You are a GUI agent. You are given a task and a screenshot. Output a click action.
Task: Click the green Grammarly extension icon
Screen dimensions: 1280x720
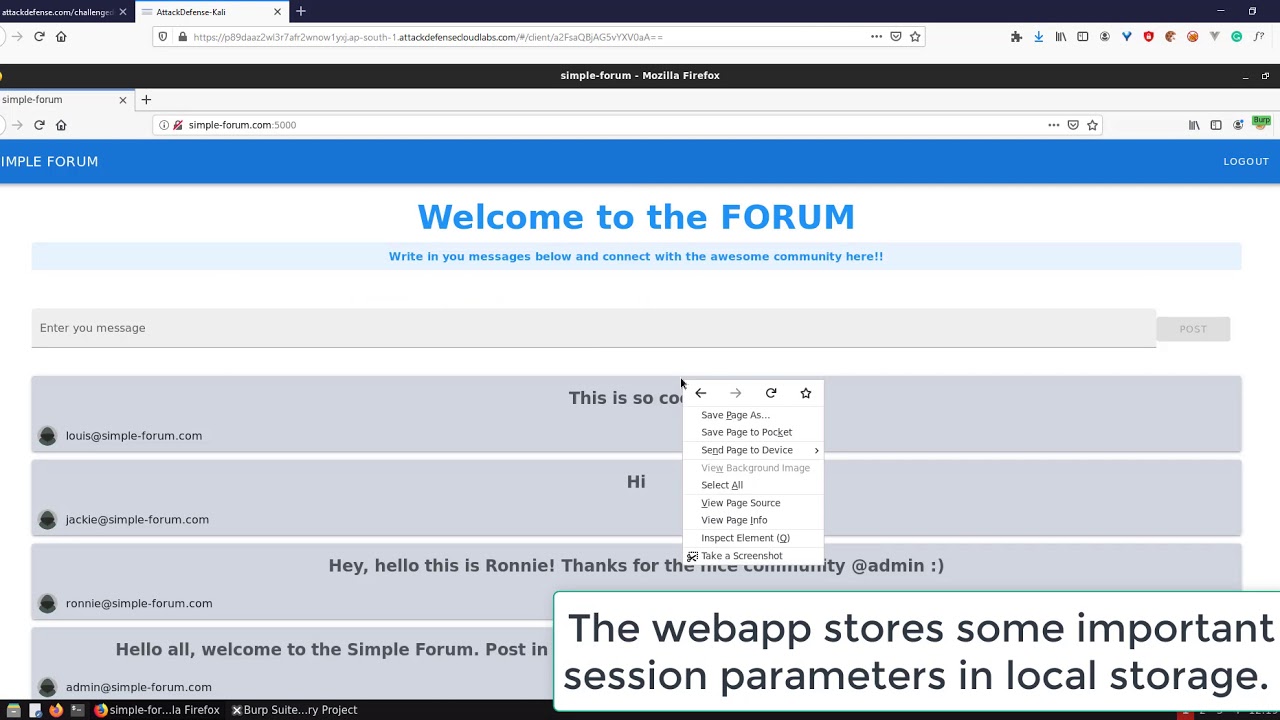pos(1236,37)
